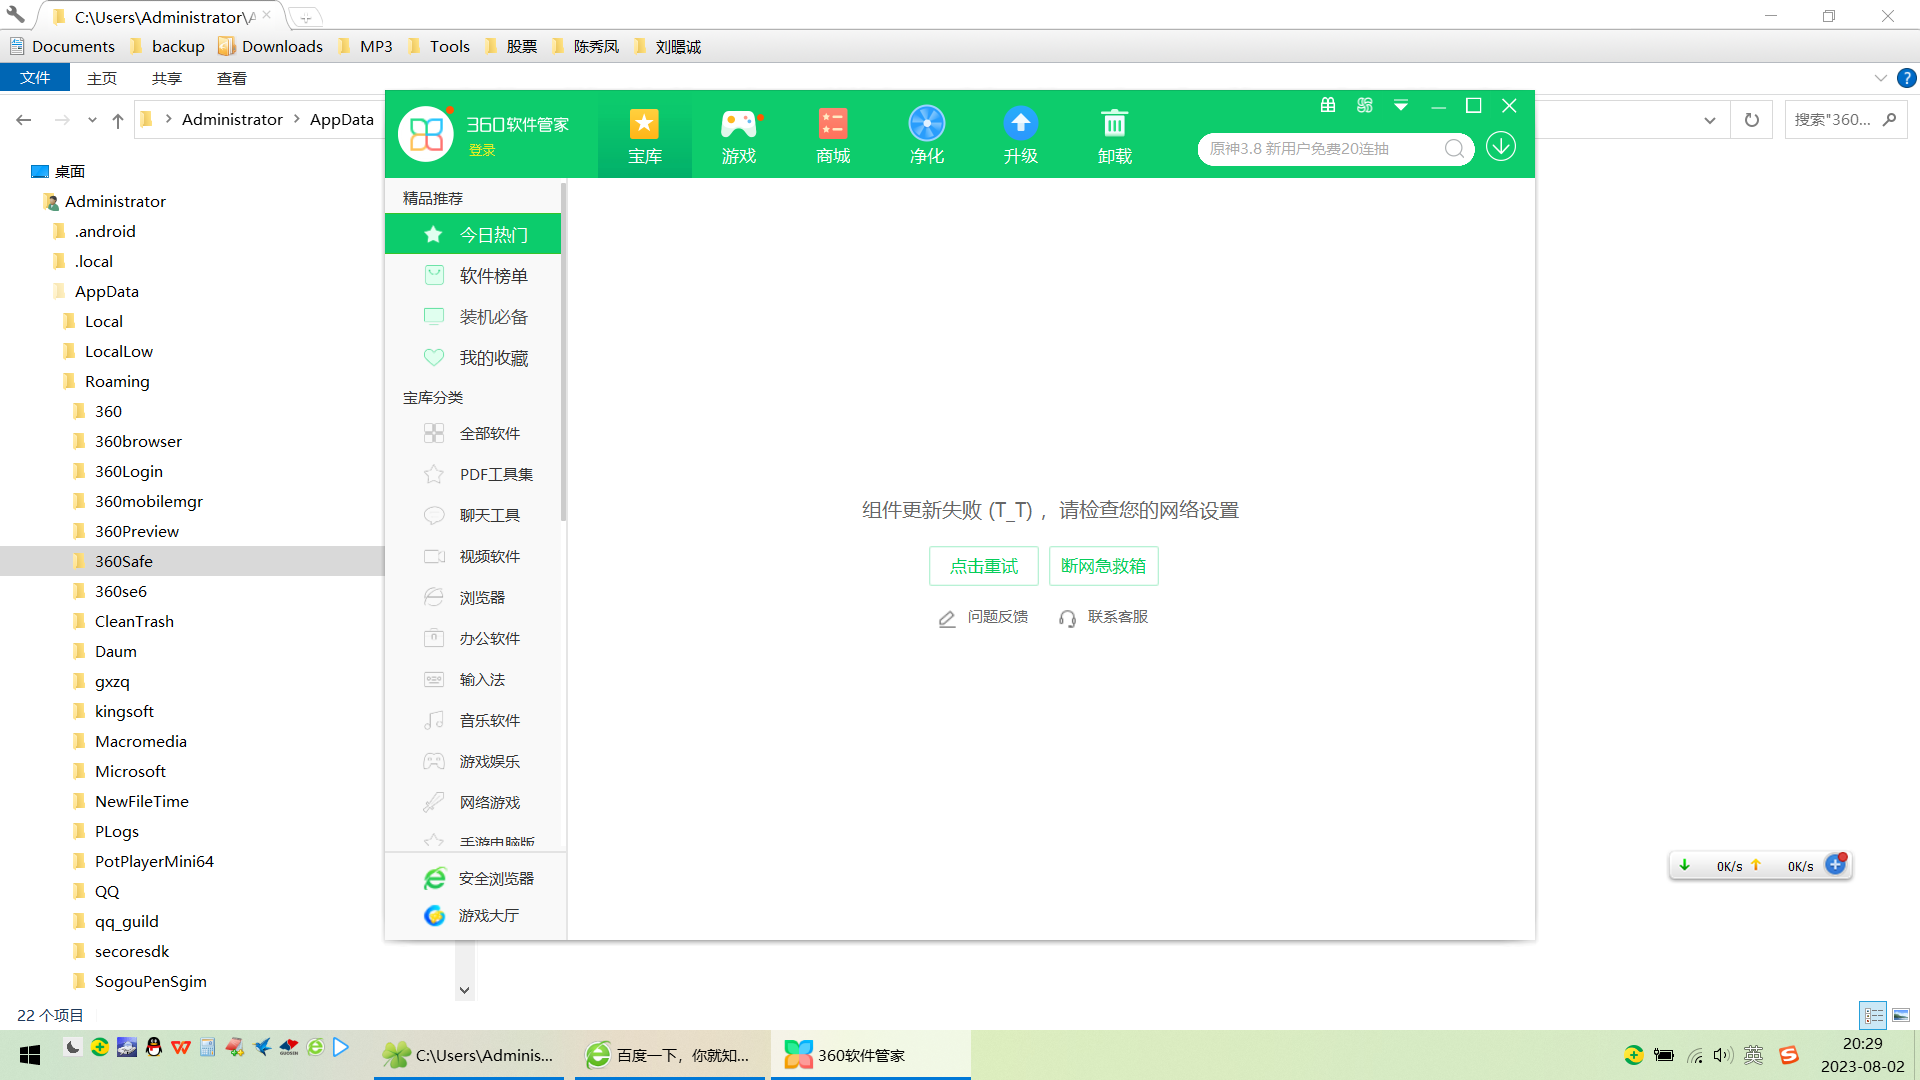Select 装机必备 in the sidebar
1920x1080 pixels.
point(473,316)
